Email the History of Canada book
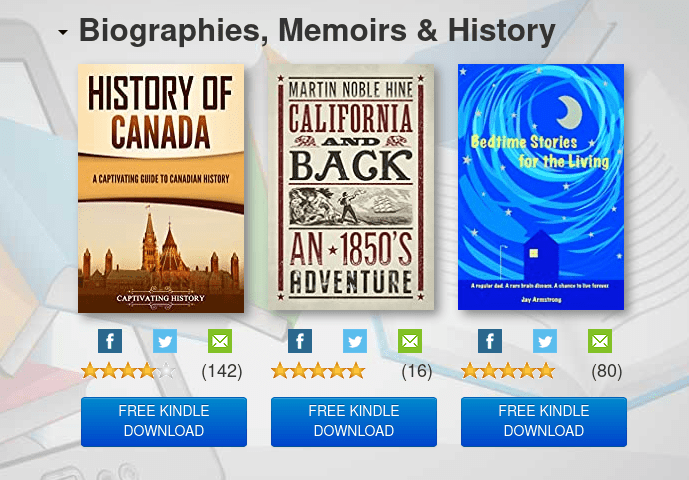This screenshot has width=689, height=480. [220, 341]
